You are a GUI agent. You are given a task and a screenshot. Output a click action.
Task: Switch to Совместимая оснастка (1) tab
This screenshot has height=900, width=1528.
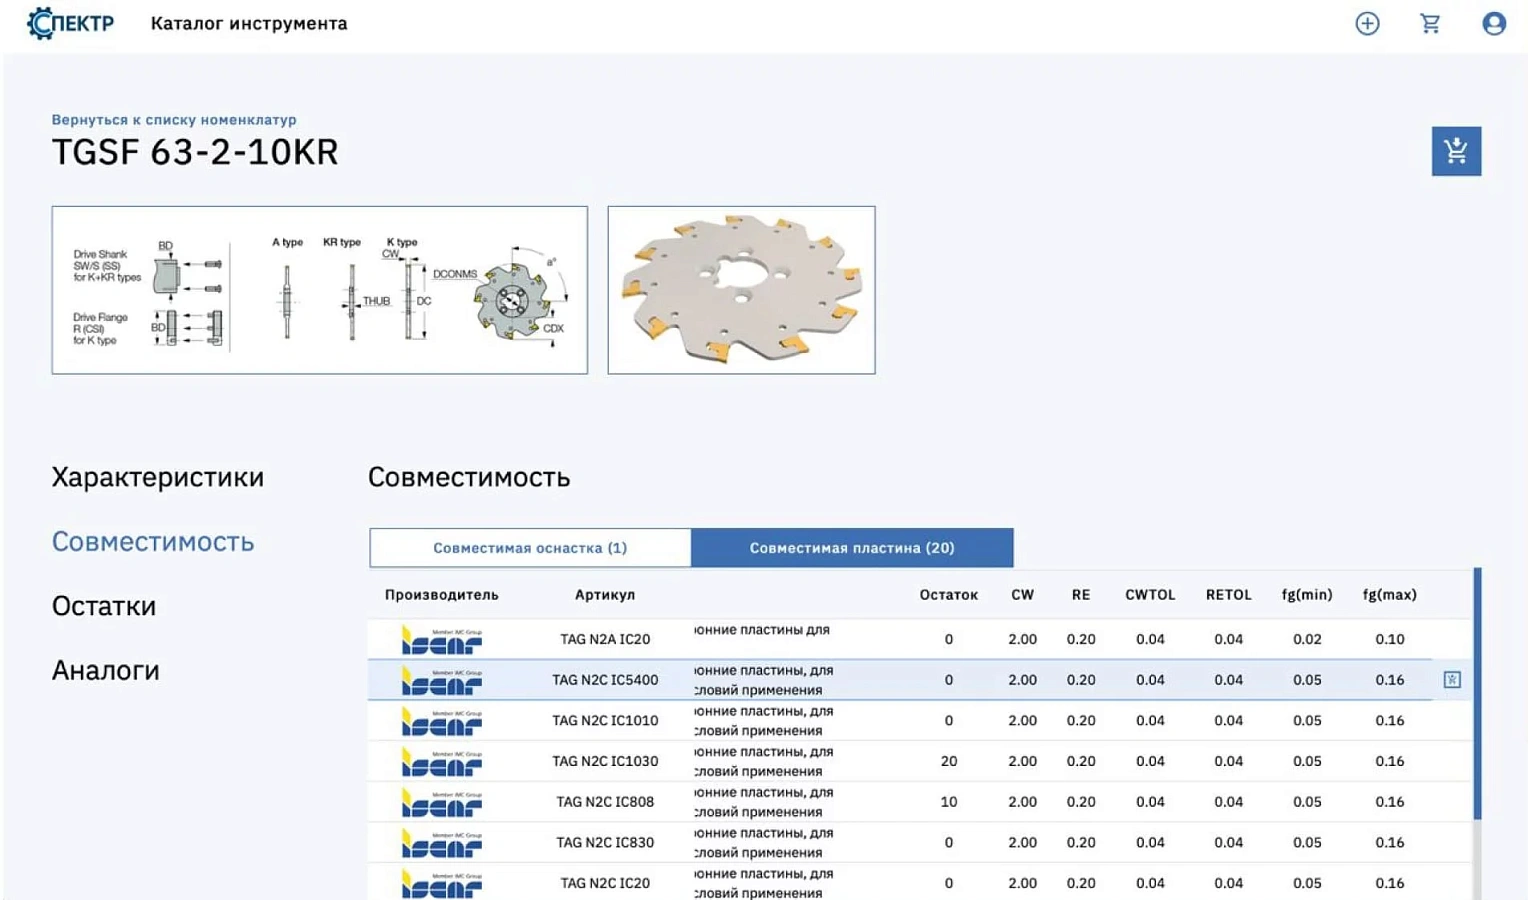(x=530, y=547)
